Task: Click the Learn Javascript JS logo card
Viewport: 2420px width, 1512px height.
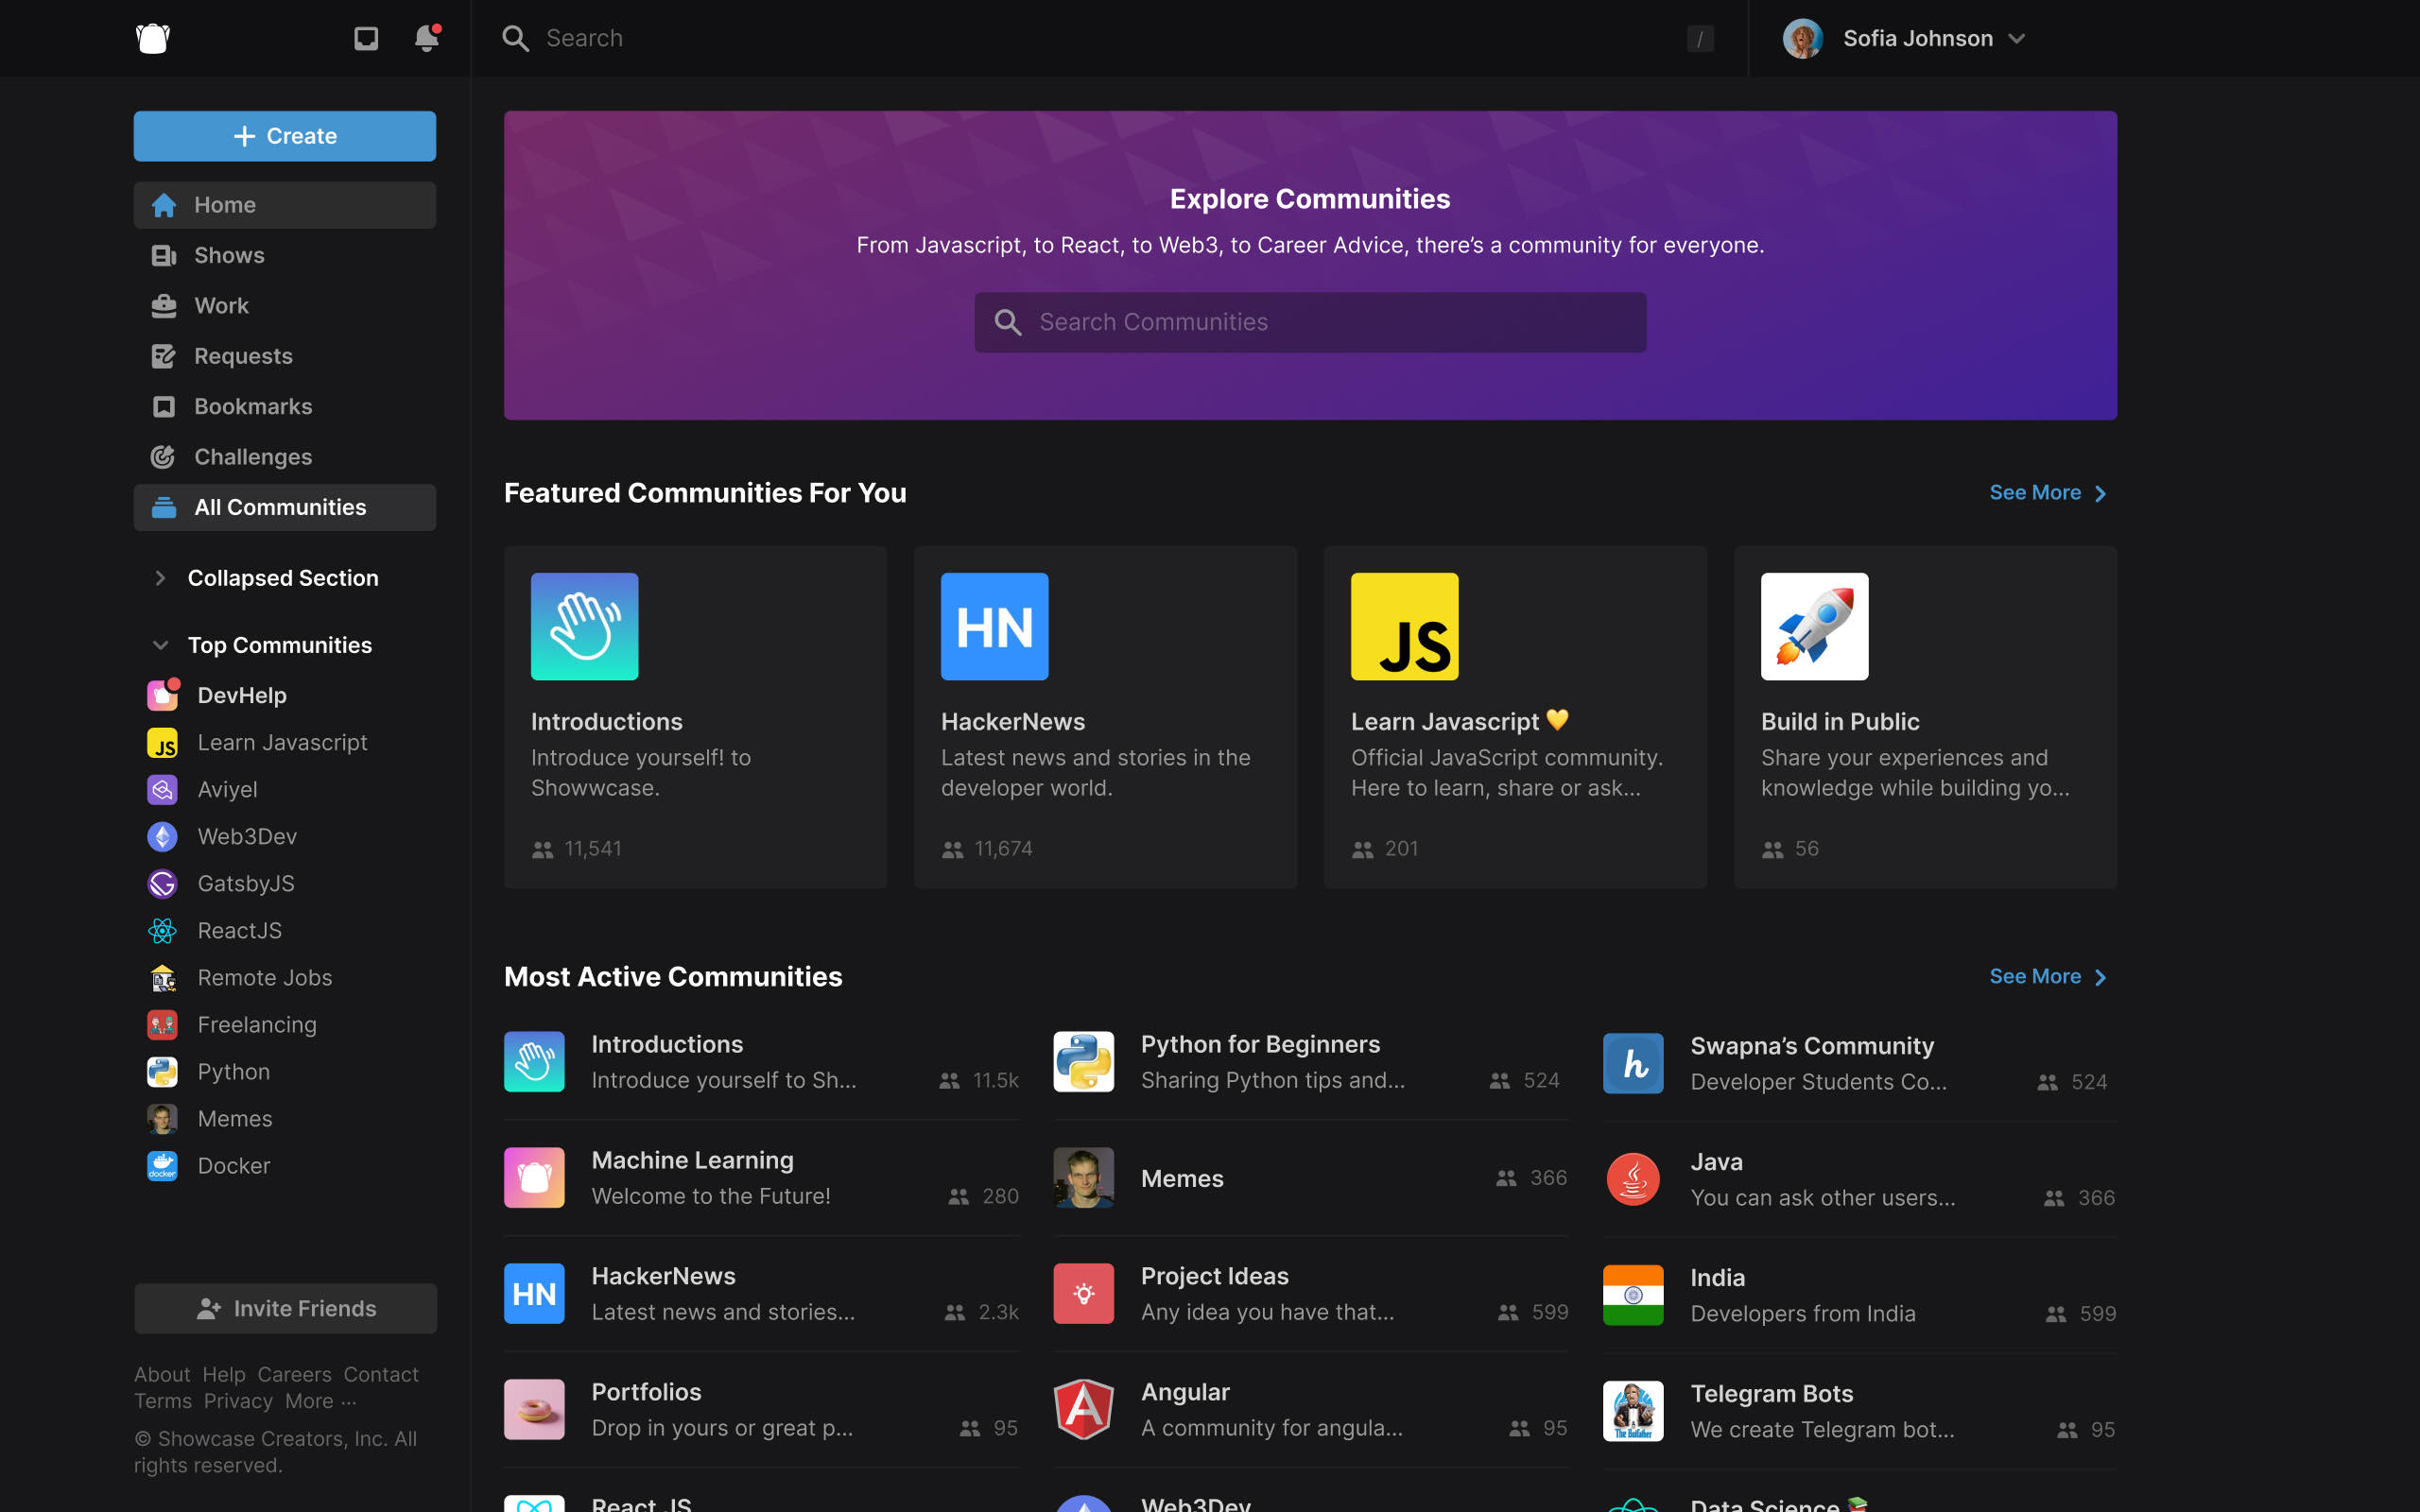Action: [x=1404, y=626]
